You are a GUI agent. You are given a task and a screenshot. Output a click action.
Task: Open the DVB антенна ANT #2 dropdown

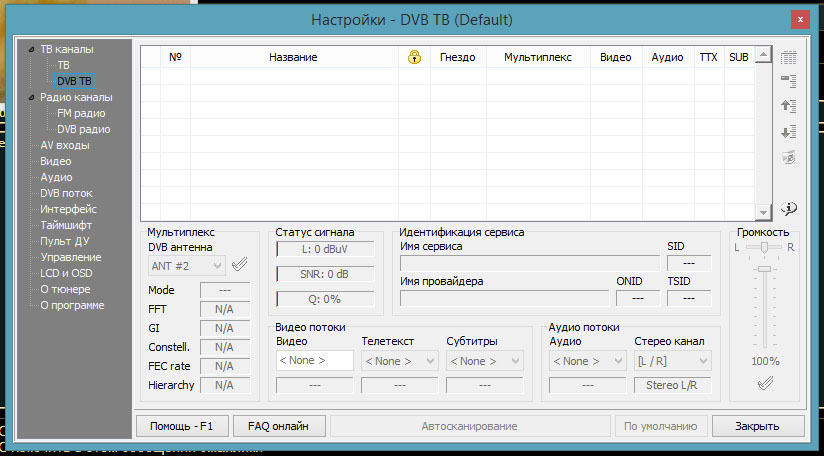186,266
